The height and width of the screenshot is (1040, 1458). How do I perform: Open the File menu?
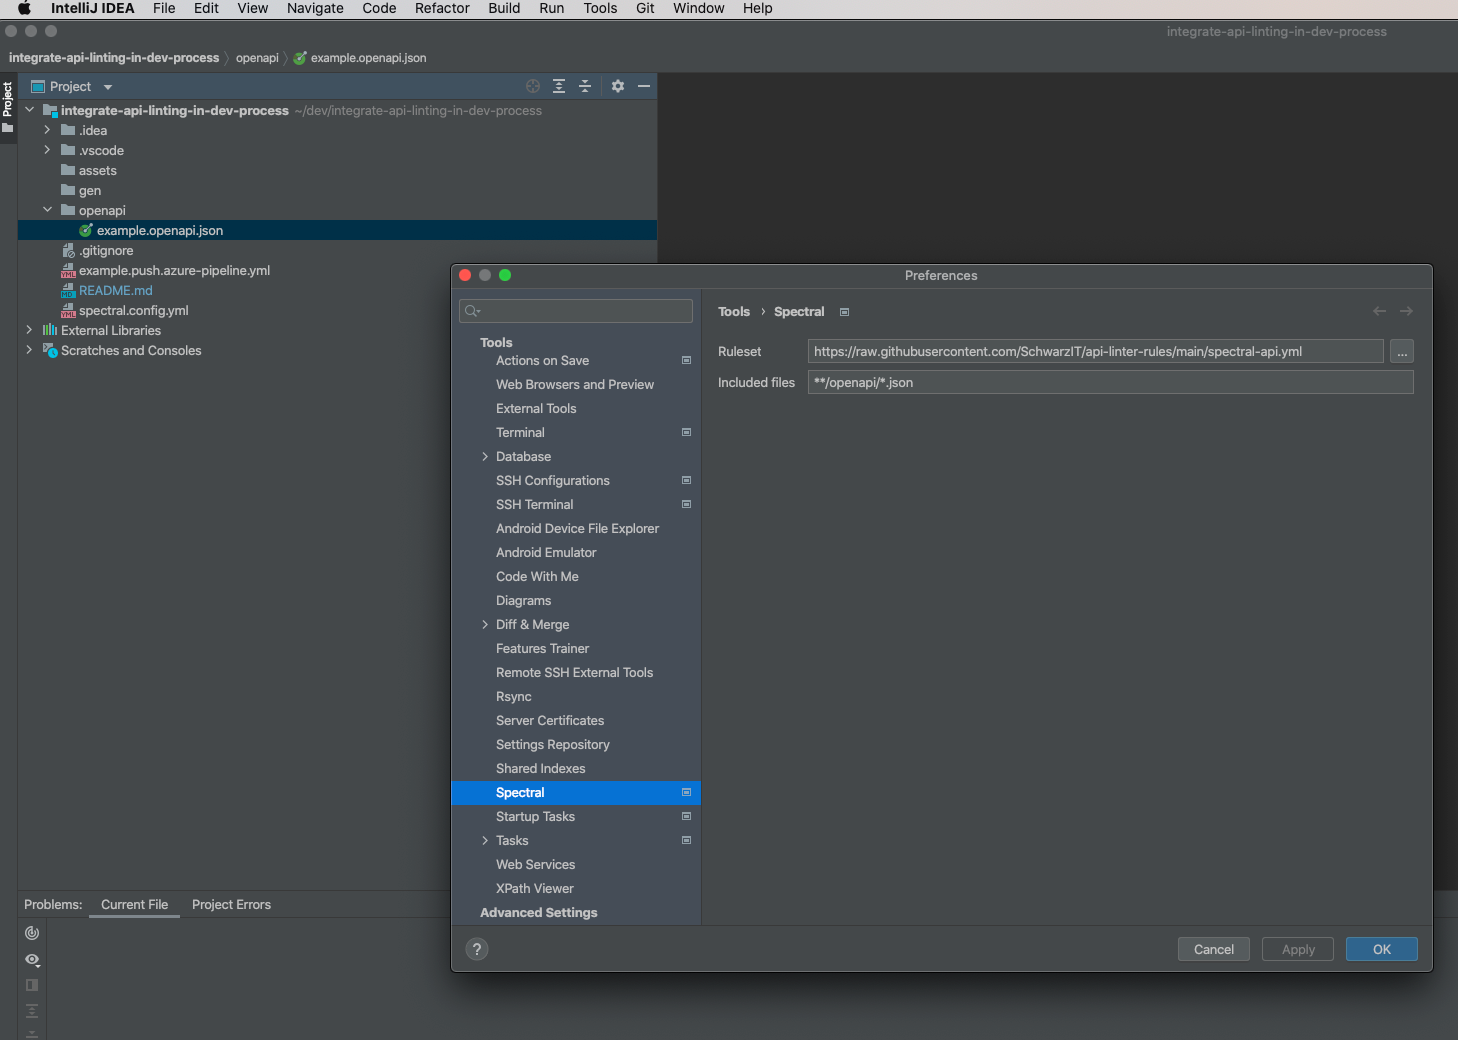[x=164, y=8]
